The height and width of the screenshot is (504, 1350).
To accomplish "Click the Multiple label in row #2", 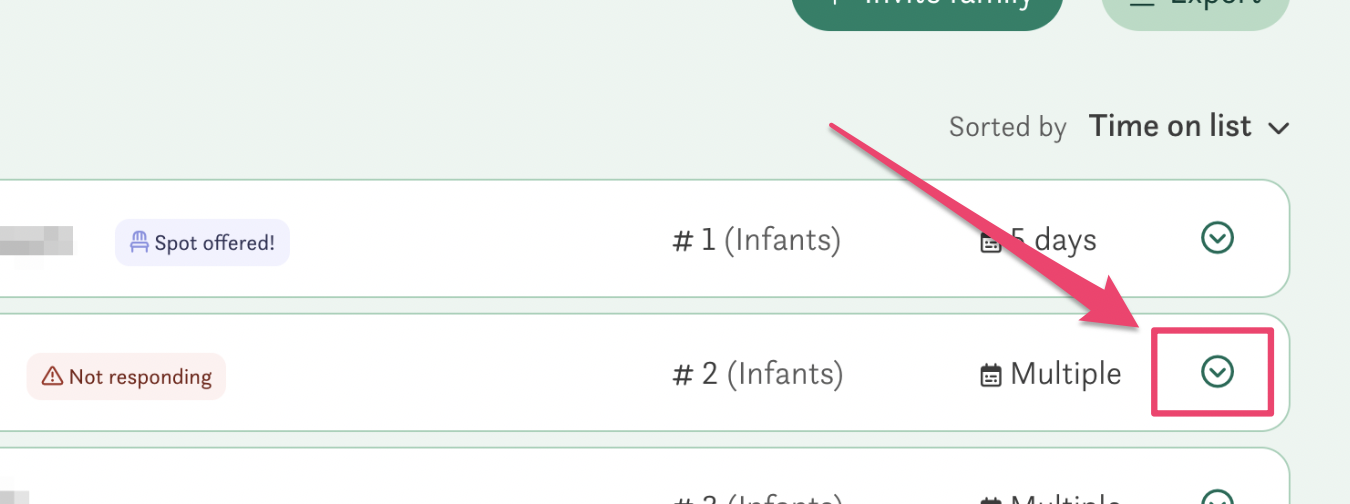I will (1065, 374).
